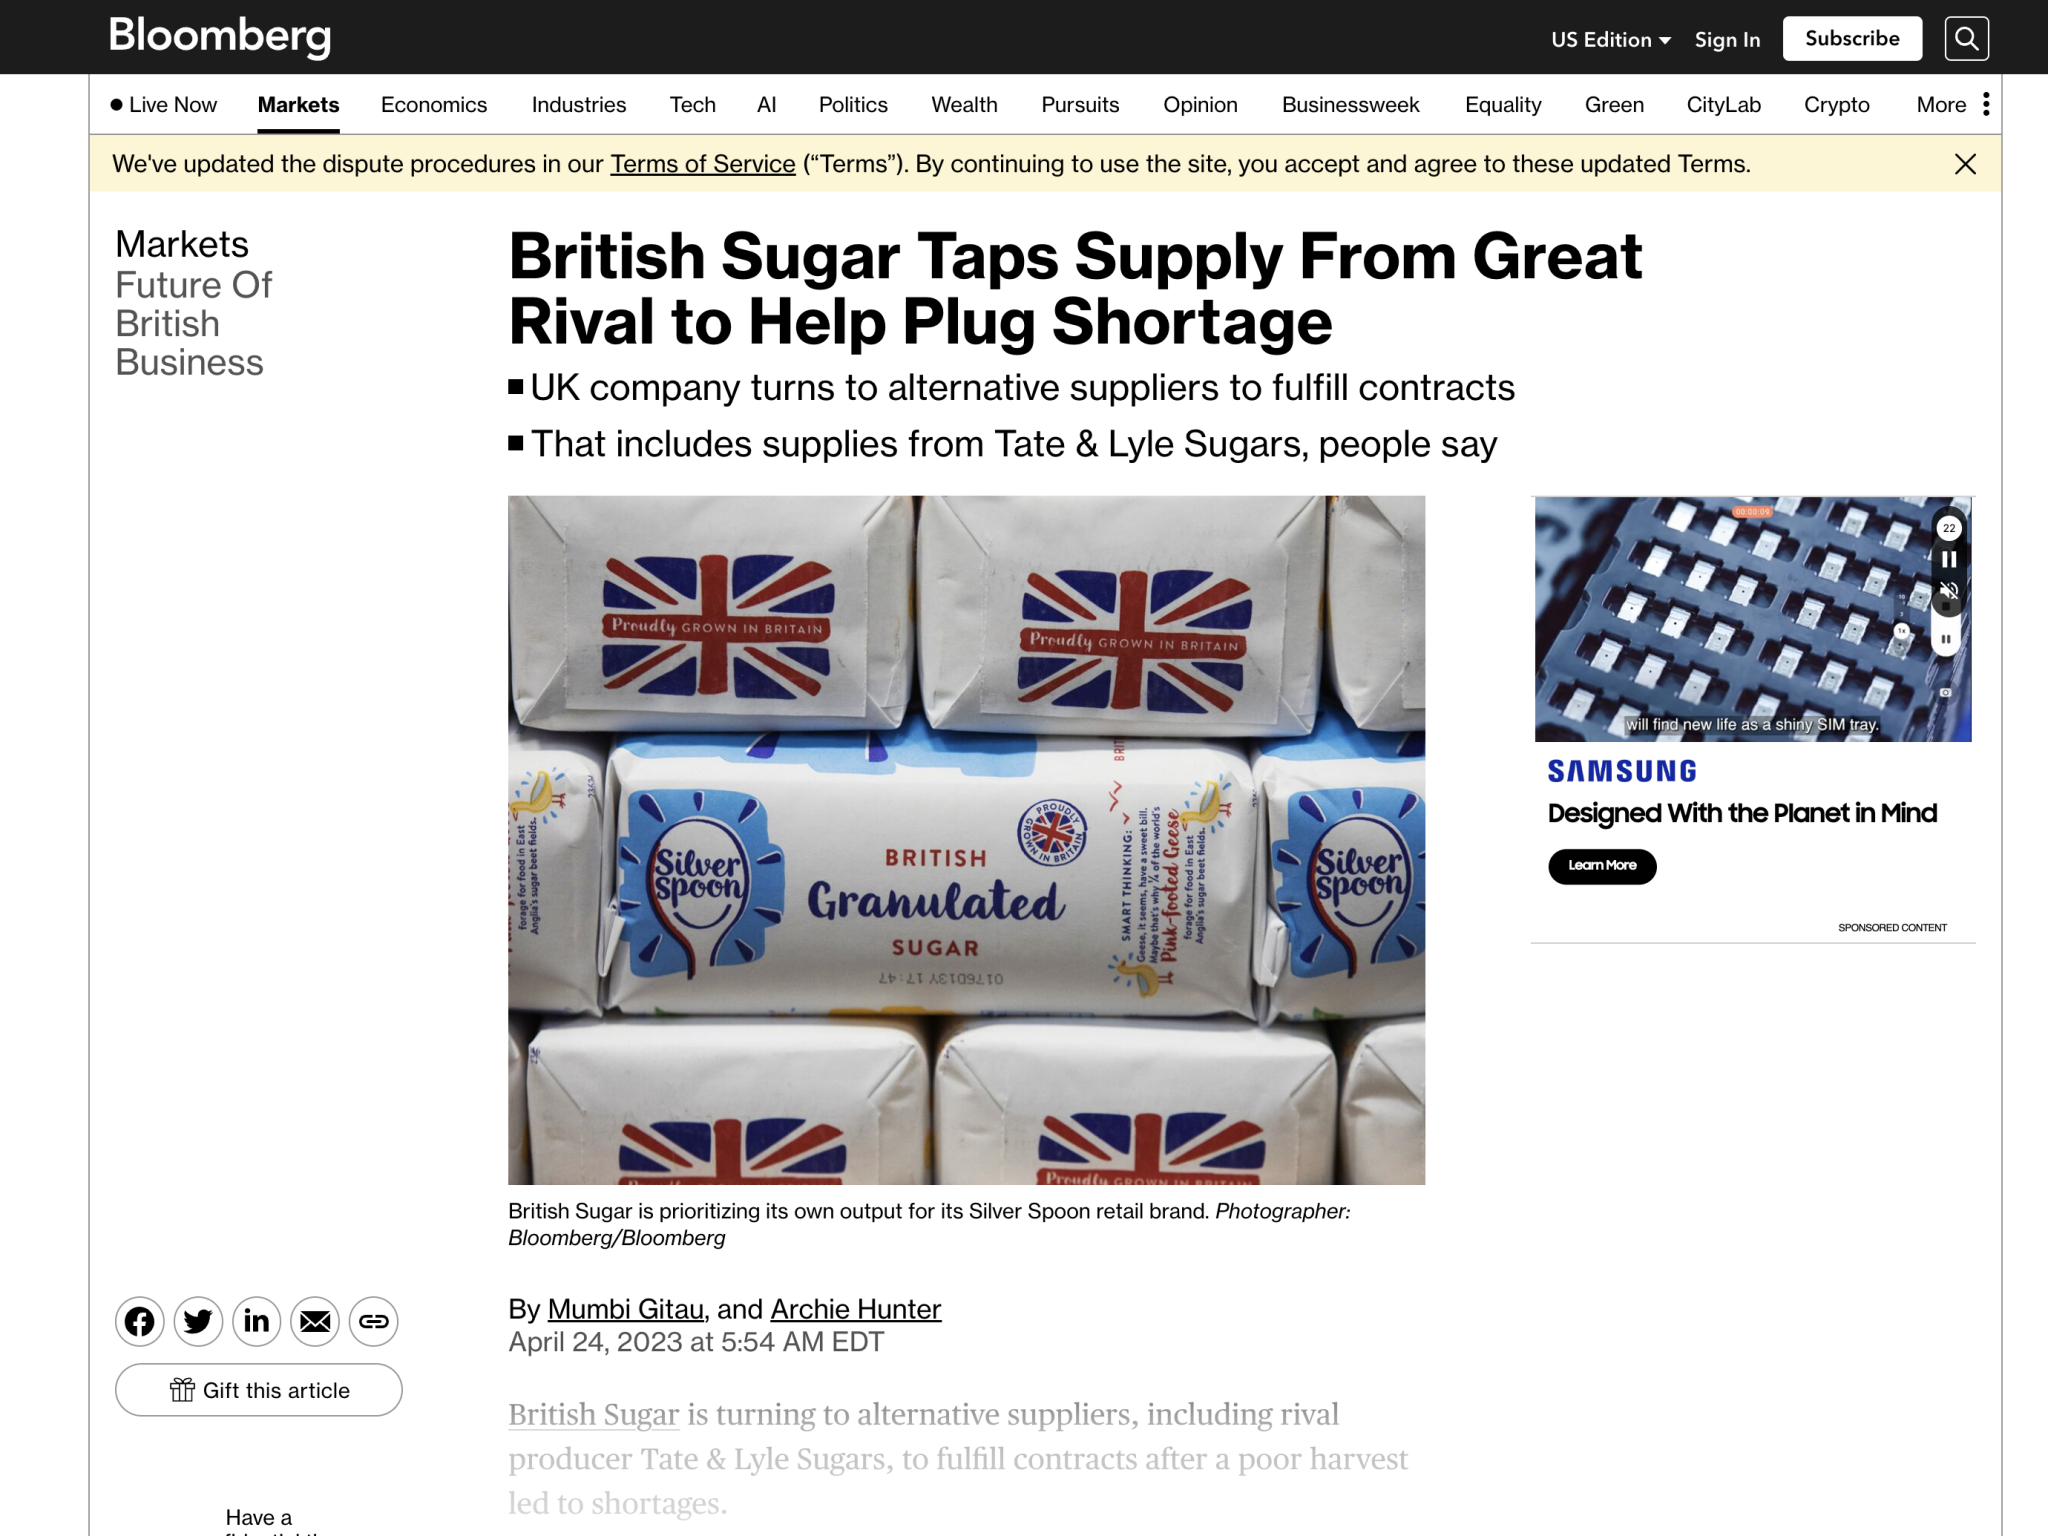Share article via email envelope icon
Screen dimensions: 2048x1536
point(315,1321)
